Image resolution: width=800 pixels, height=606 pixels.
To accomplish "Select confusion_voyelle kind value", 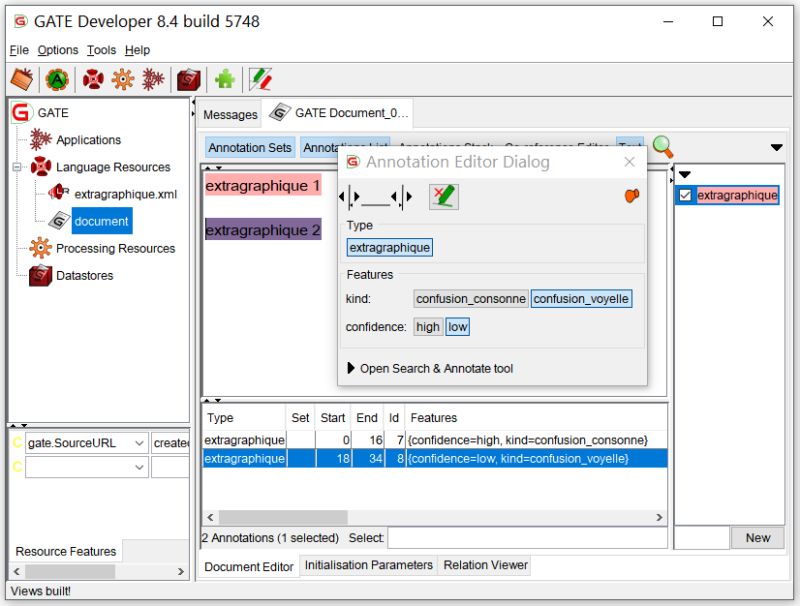I will click(x=581, y=298).
